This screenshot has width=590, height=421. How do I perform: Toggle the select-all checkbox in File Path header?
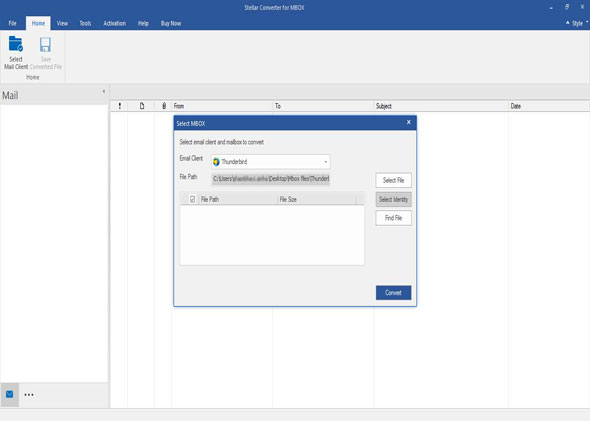[193, 199]
